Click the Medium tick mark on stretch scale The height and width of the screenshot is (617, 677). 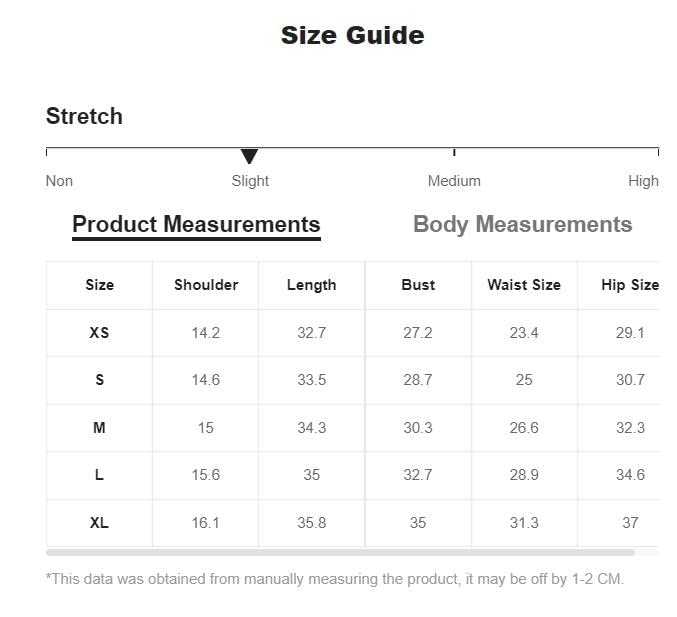tap(454, 152)
